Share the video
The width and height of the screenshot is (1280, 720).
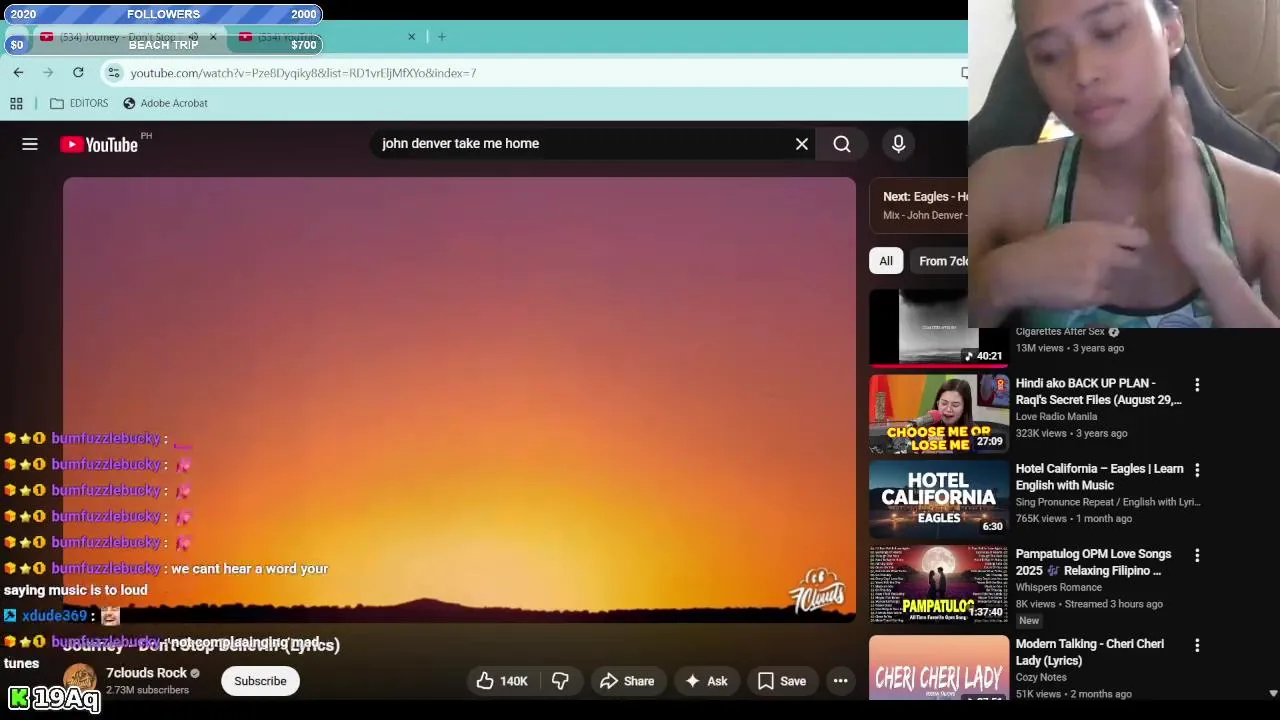(626, 681)
